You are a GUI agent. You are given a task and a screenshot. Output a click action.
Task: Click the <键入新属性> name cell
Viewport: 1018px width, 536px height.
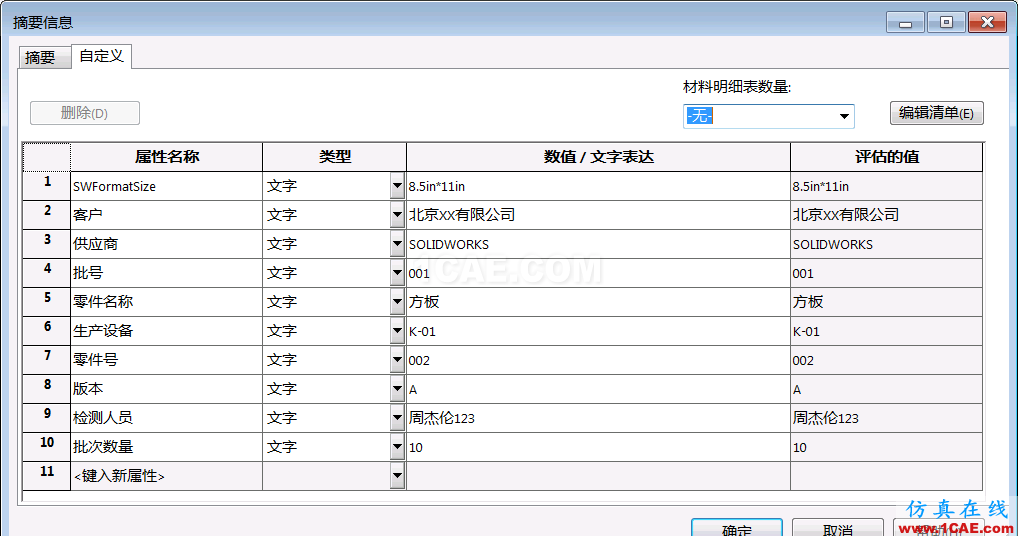pyautogui.click(x=166, y=476)
